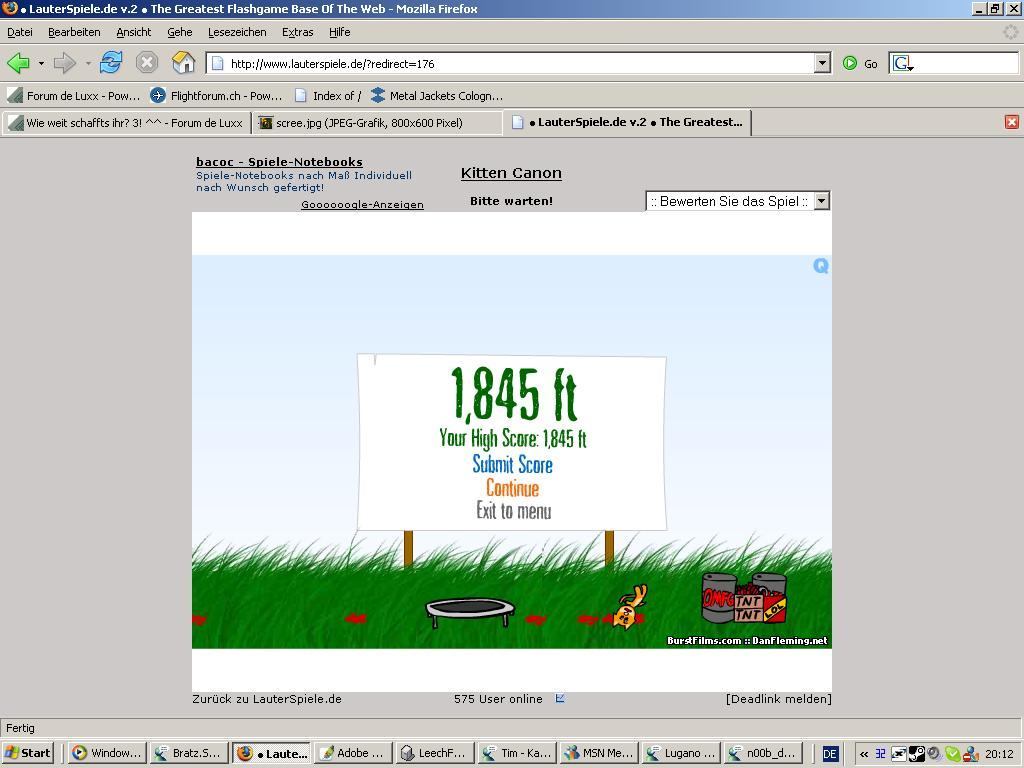Viewport: 1024px width, 768px height.
Task: Open Flightforum.ch bookmark
Action: point(216,95)
